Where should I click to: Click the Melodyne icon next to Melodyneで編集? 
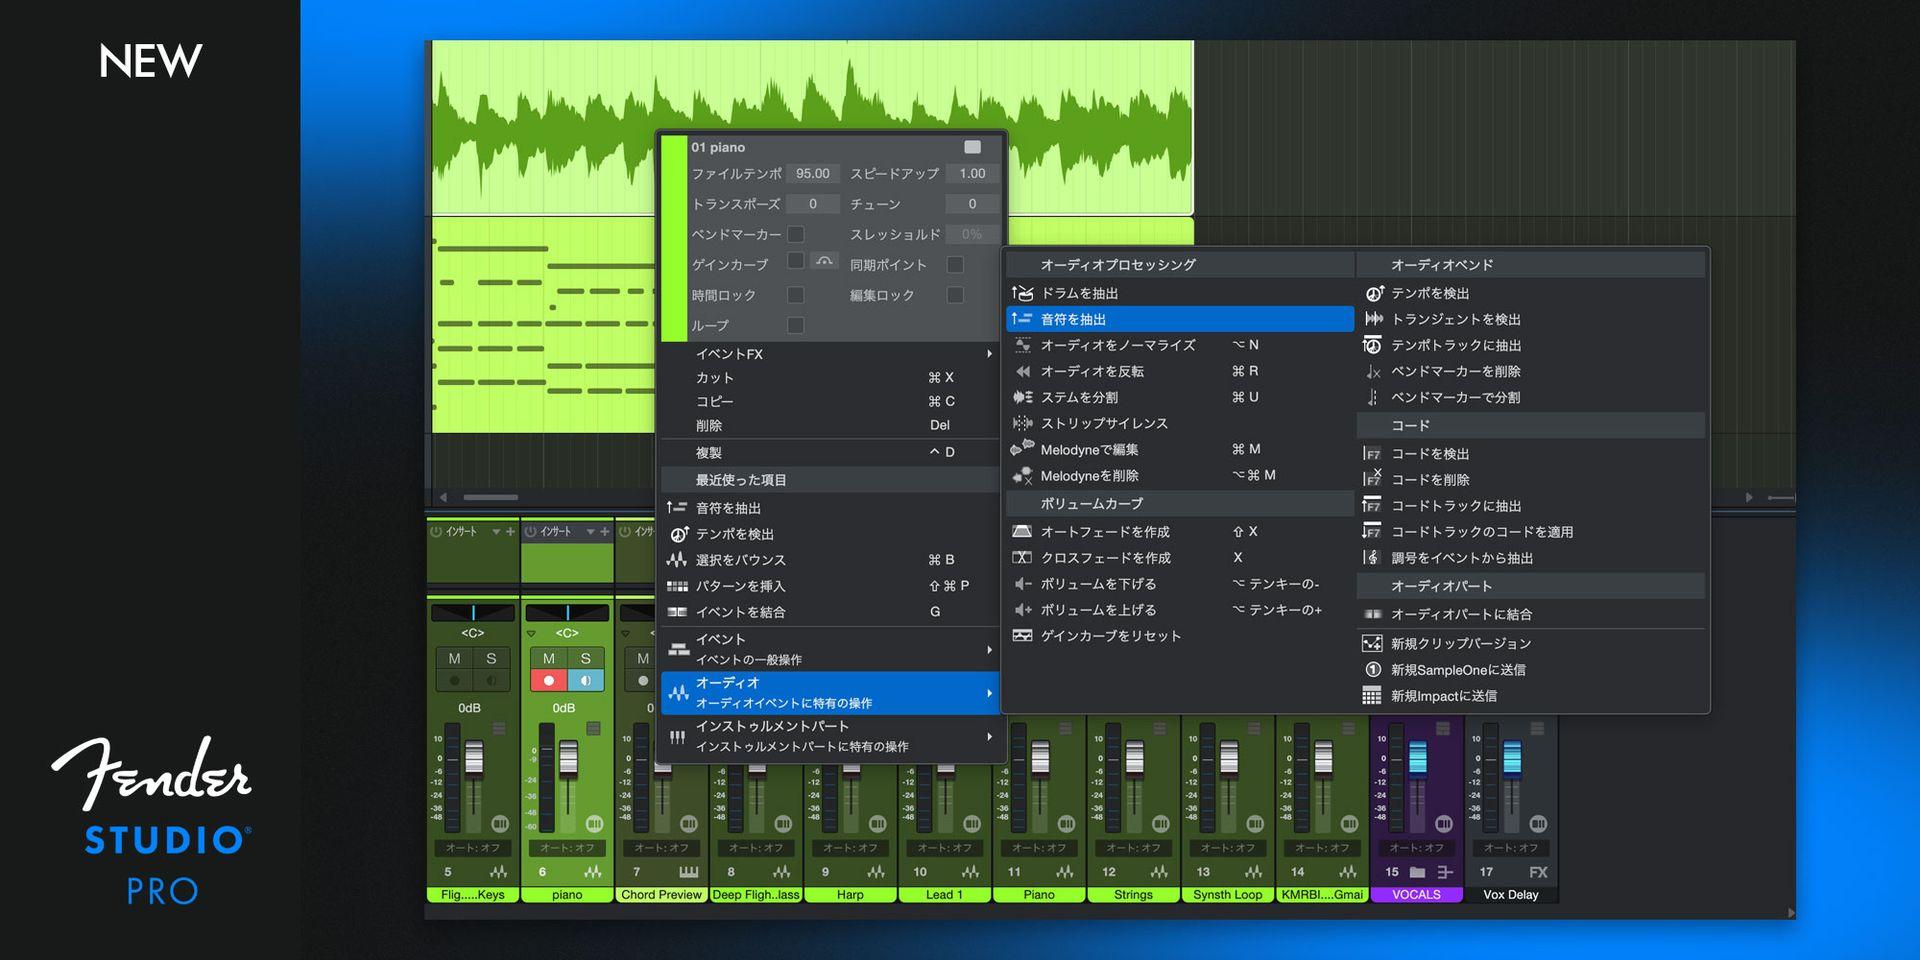pos(1023,449)
